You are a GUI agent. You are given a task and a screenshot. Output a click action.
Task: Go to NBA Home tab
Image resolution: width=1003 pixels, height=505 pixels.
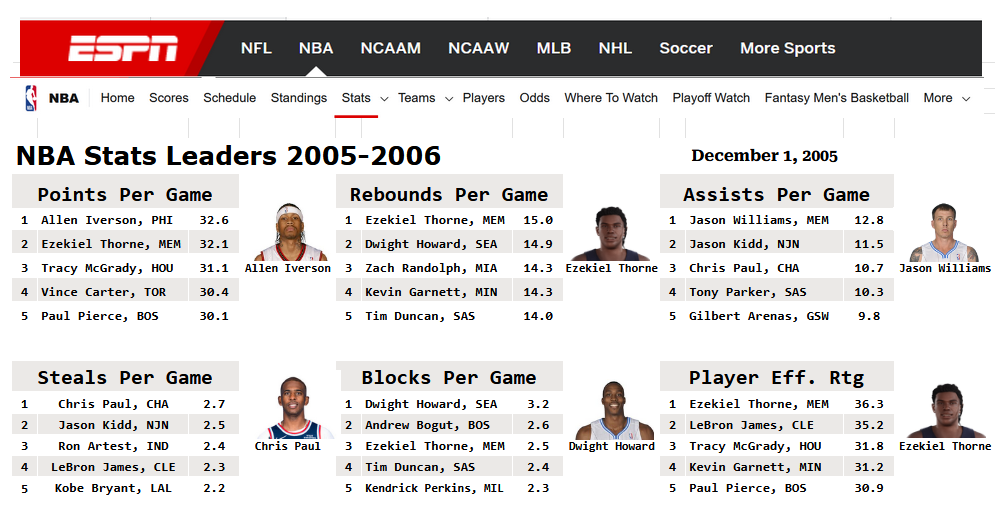pos(117,98)
